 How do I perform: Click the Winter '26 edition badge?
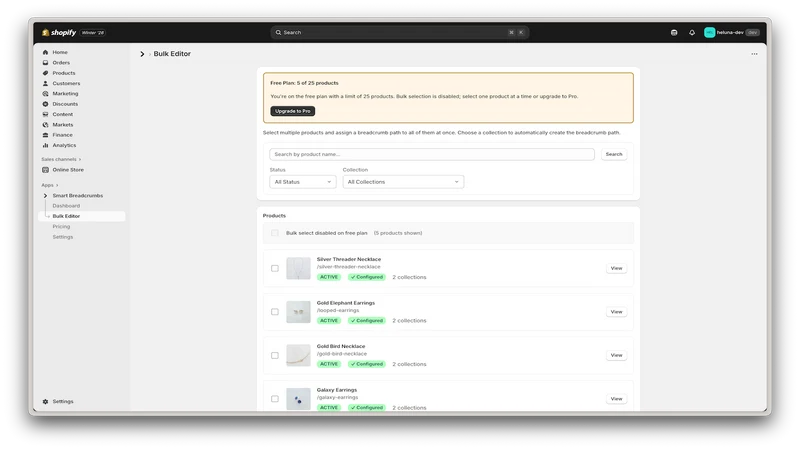(x=93, y=33)
